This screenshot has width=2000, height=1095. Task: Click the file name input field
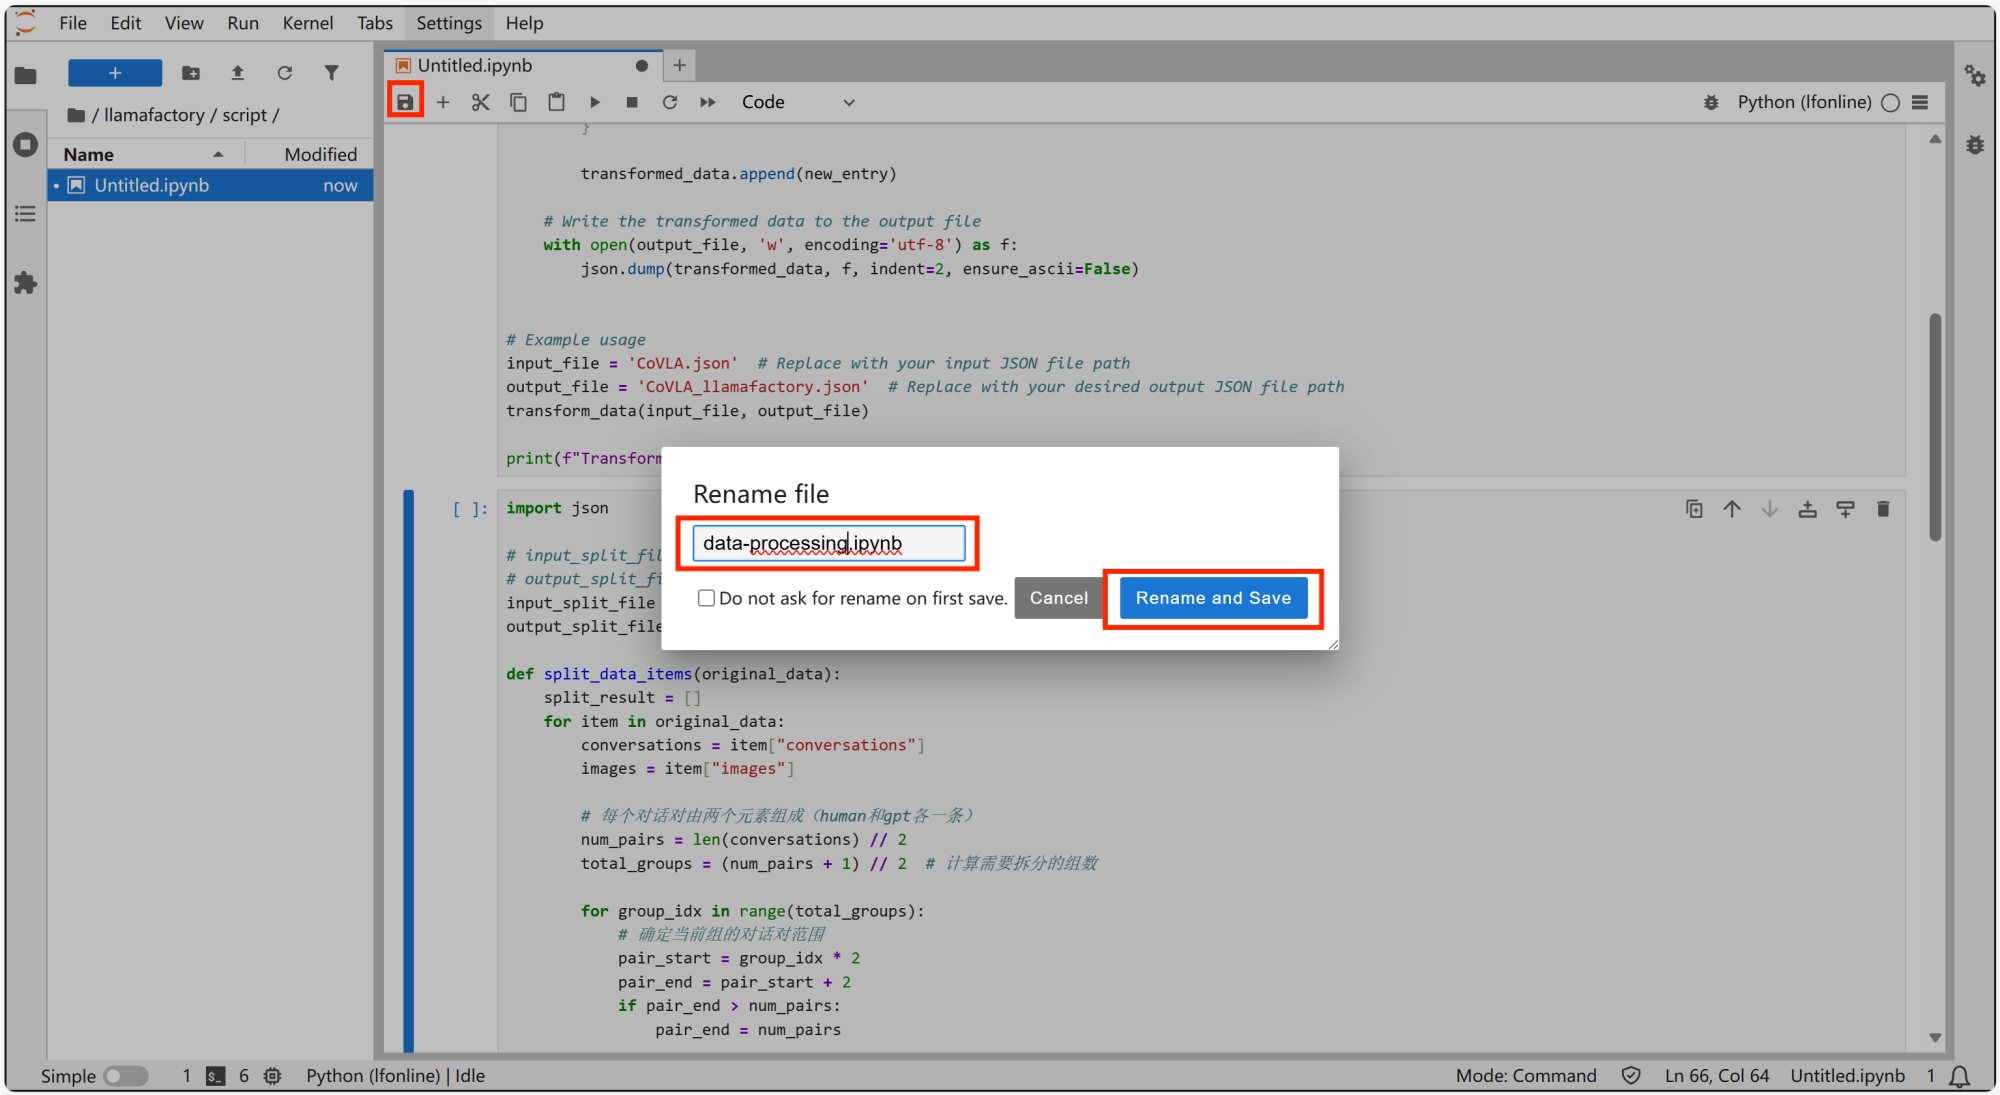[828, 543]
